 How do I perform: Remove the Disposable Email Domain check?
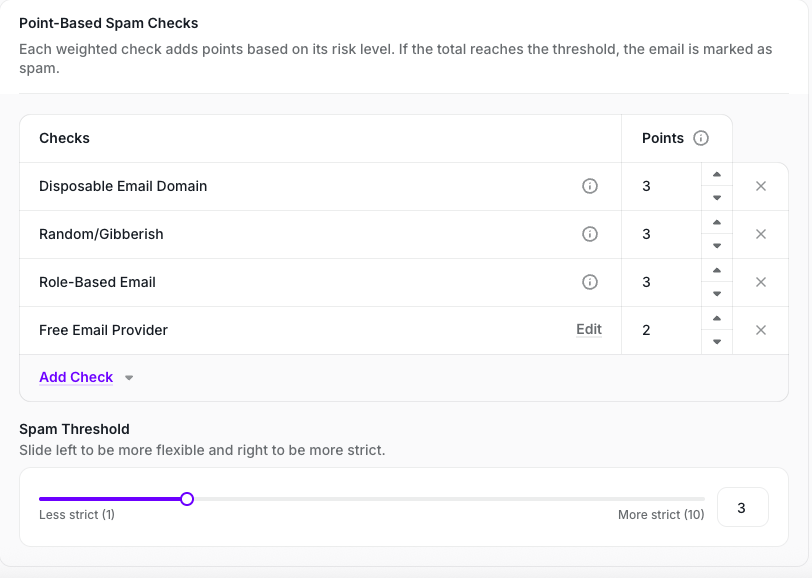click(x=761, y=186)
